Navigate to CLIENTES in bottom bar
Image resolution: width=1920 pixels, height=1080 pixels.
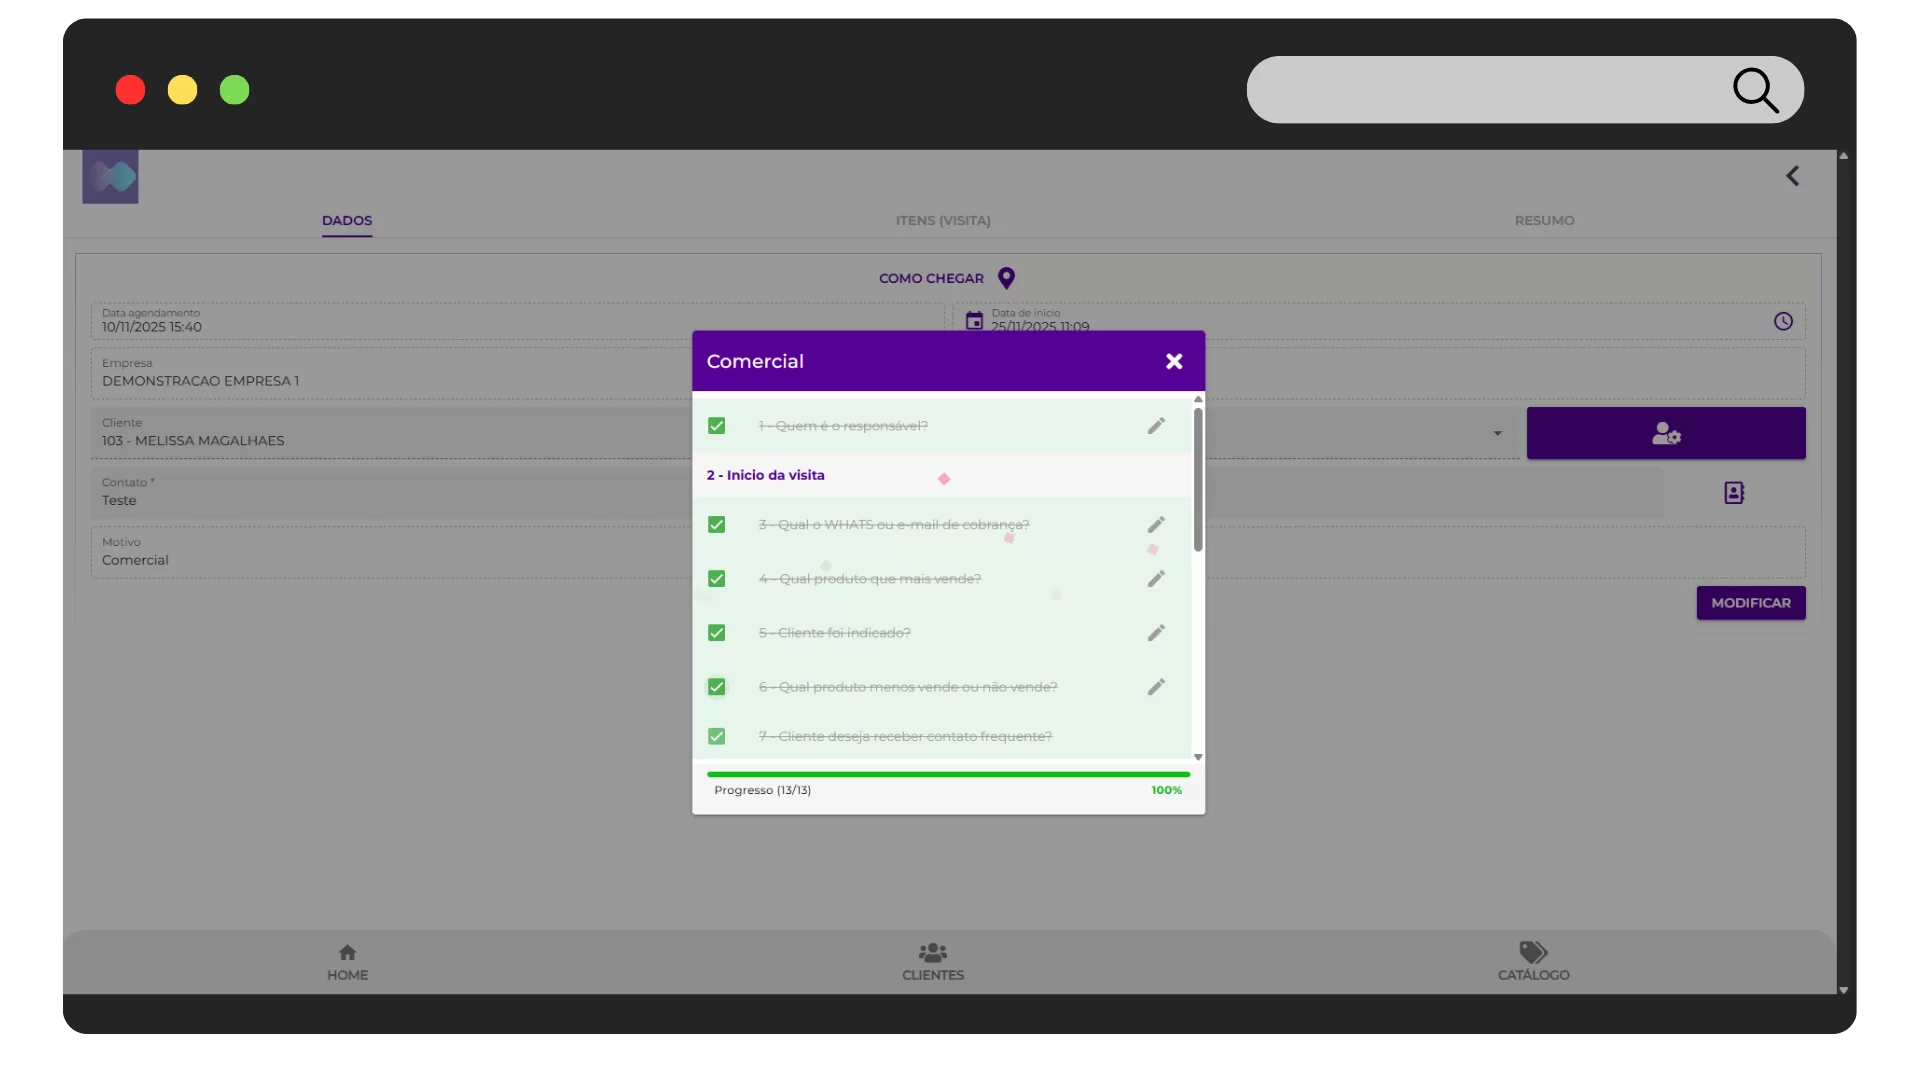click(x=932, y=961)
